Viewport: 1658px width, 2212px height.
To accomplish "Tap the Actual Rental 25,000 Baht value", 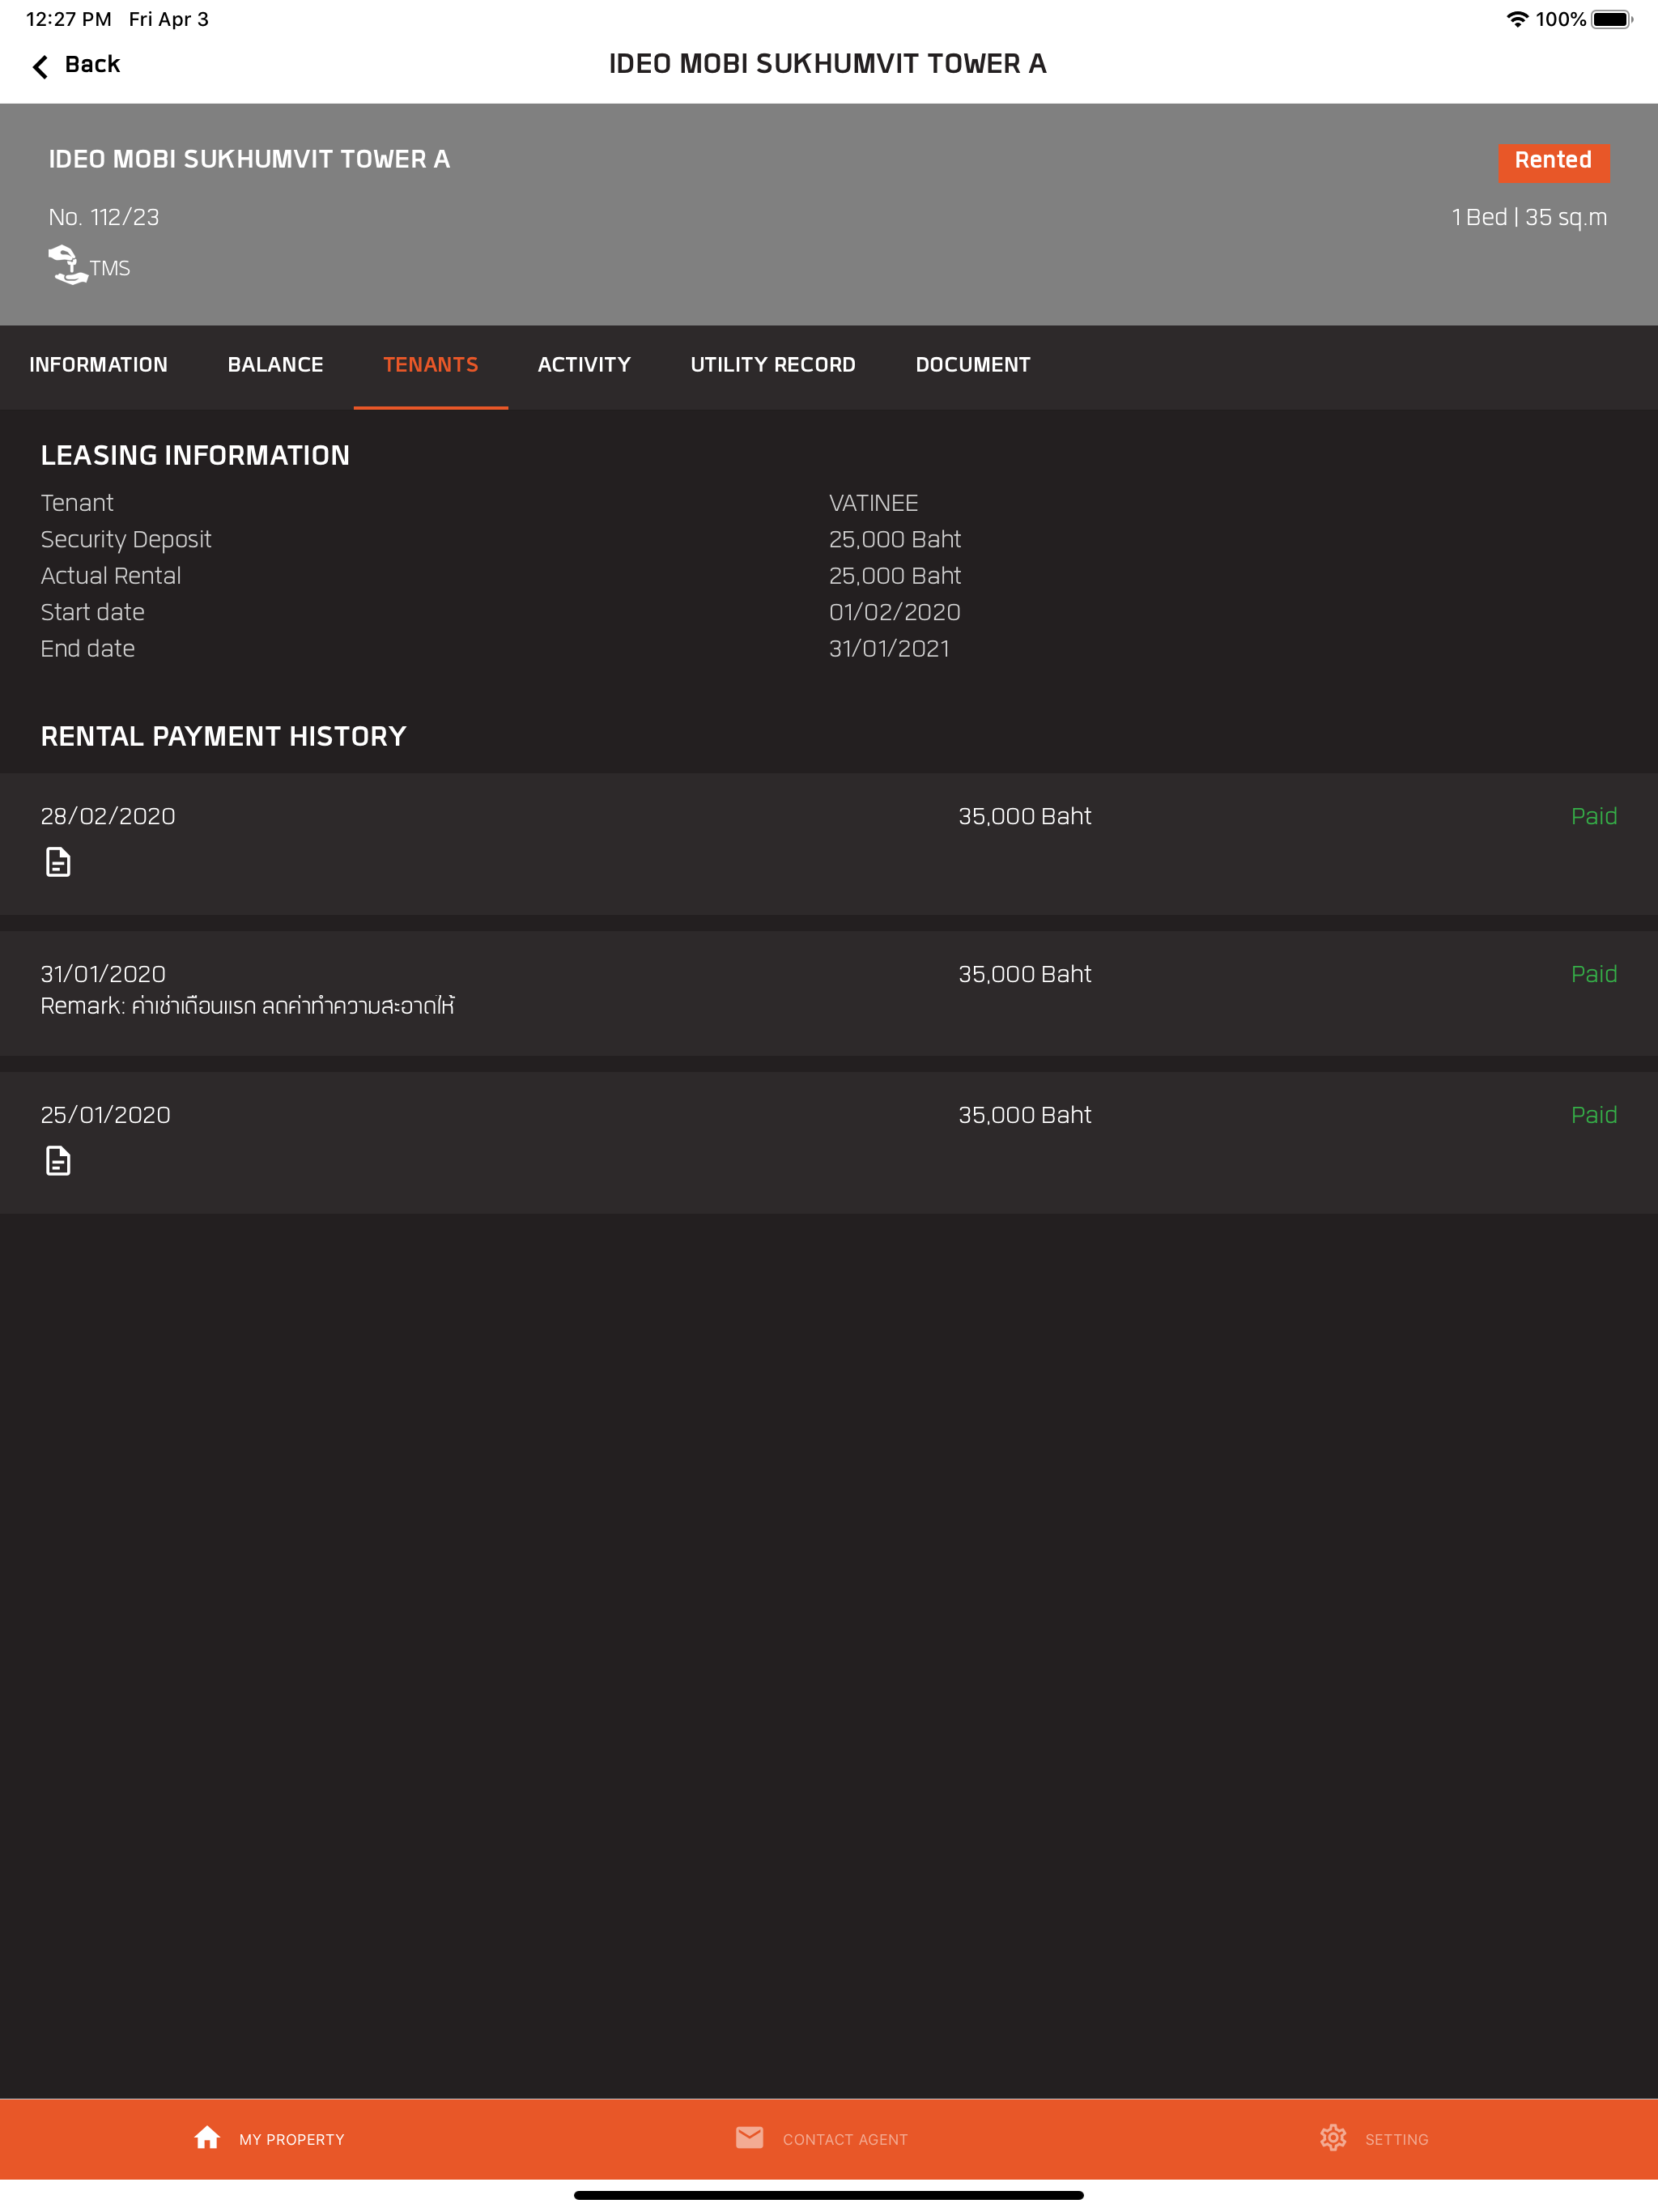I will coord(894,576).
